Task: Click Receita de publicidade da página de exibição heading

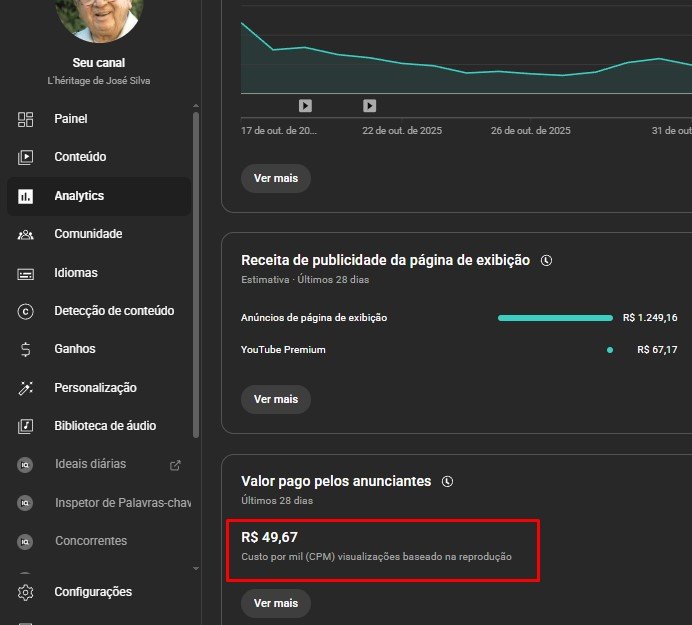Action: tap(385, 260)
